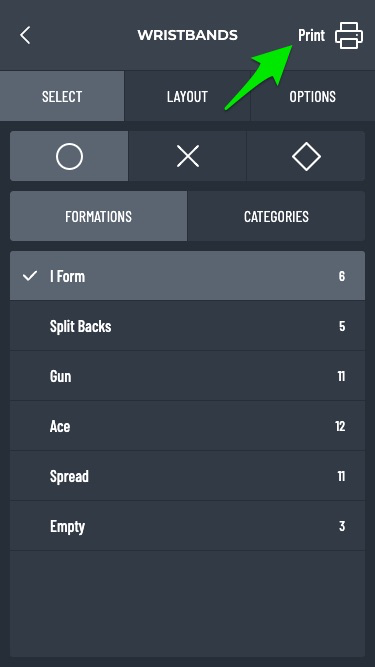Click the Ace play count 12
The width and height of the screenshot is (375, 667).
tap(340, 426)
